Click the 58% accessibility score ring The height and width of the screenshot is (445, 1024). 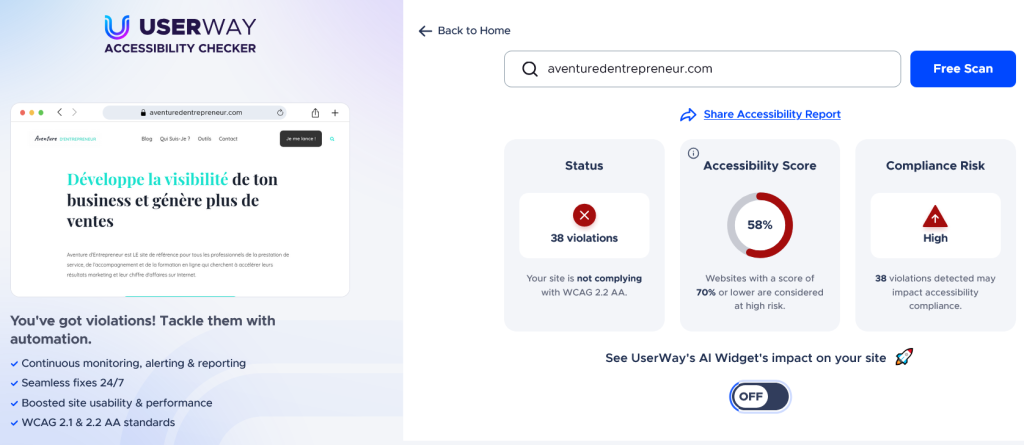[760, 225]
